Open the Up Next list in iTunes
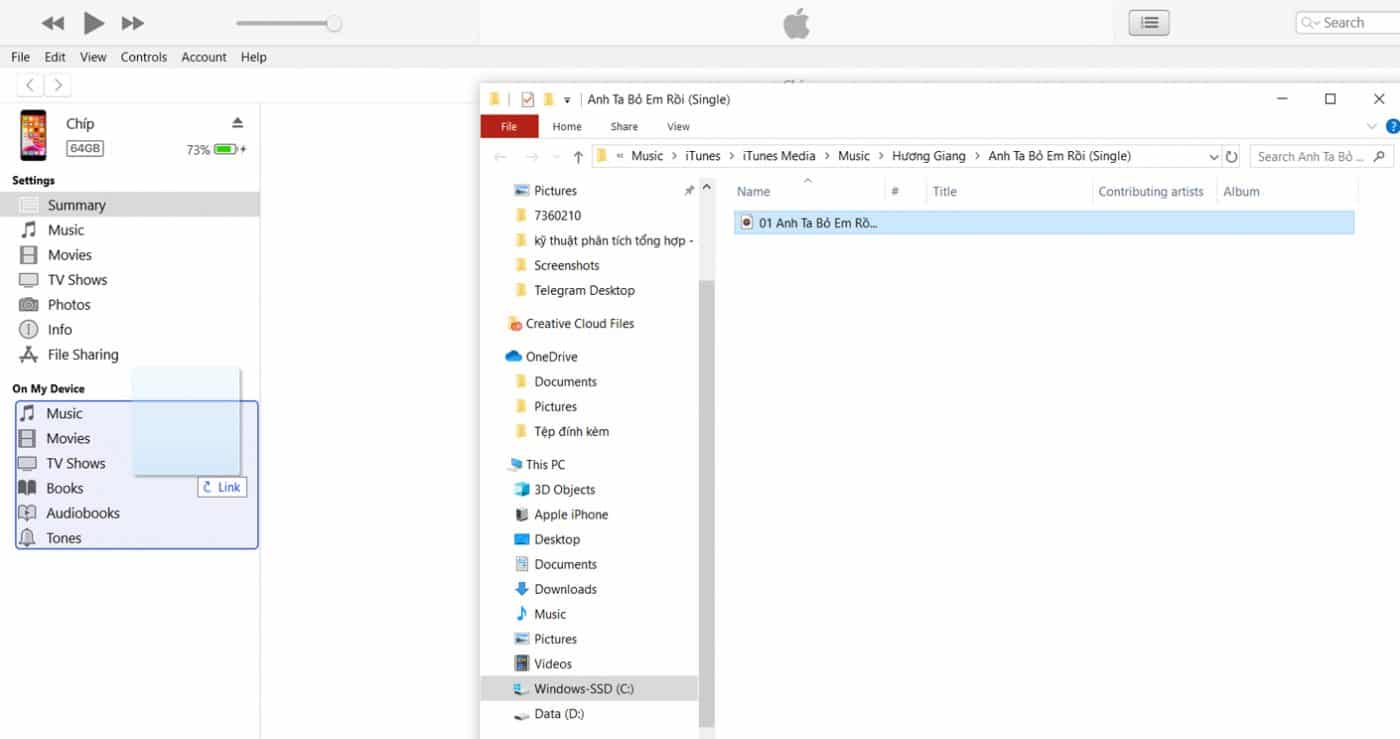The width and height of the screenshot is (1400, 739). click(x=1148, y=22)
